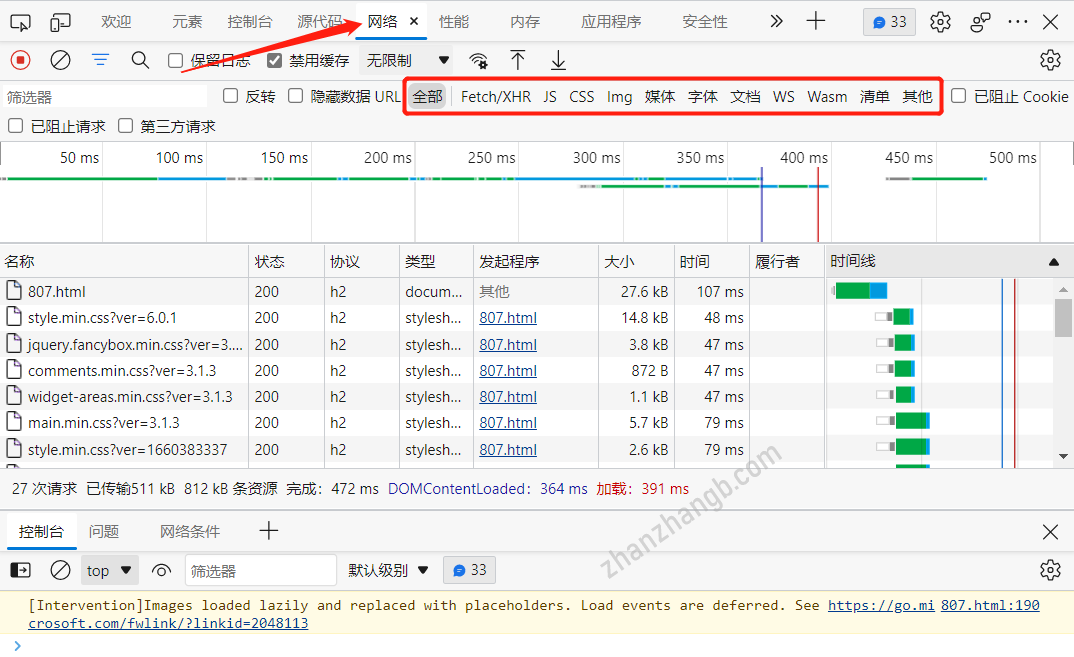Open the 807.html initiator link for style.min.css?ver=6.0.1
Screen dimensions: 1074x657
[x=507, y=318]
